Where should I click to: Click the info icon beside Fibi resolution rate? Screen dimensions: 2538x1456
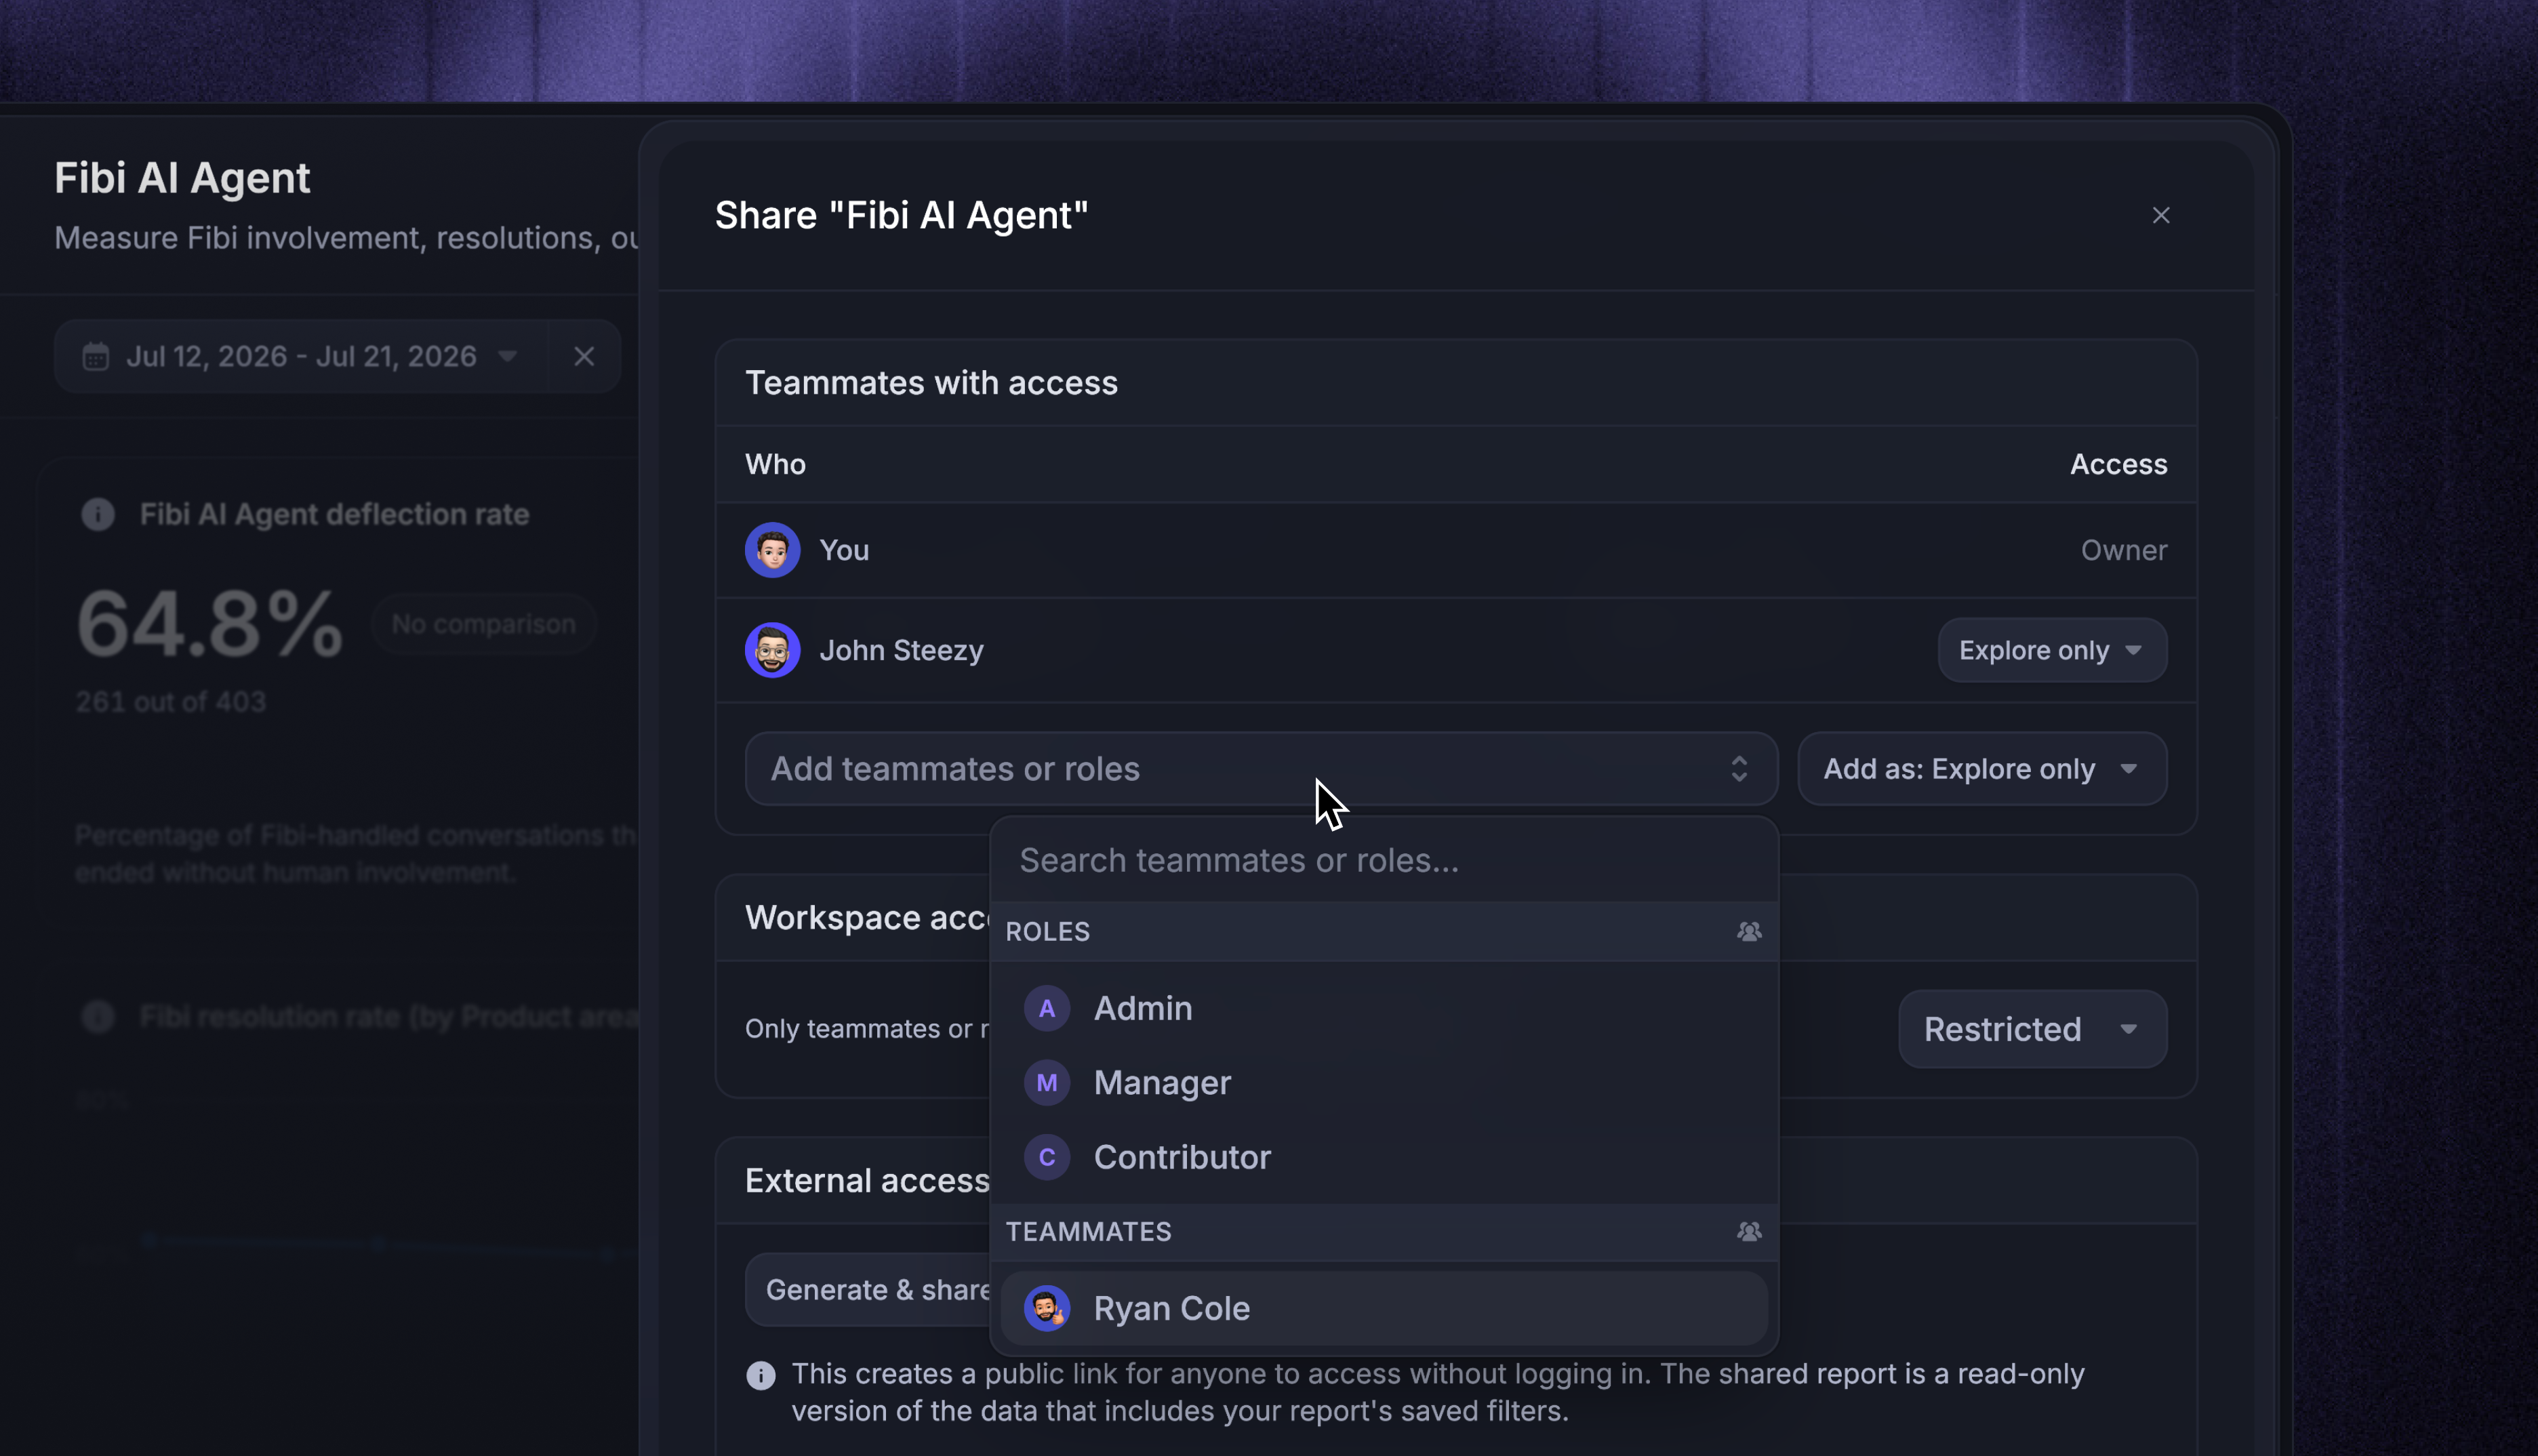click(x=98, y=1017)
